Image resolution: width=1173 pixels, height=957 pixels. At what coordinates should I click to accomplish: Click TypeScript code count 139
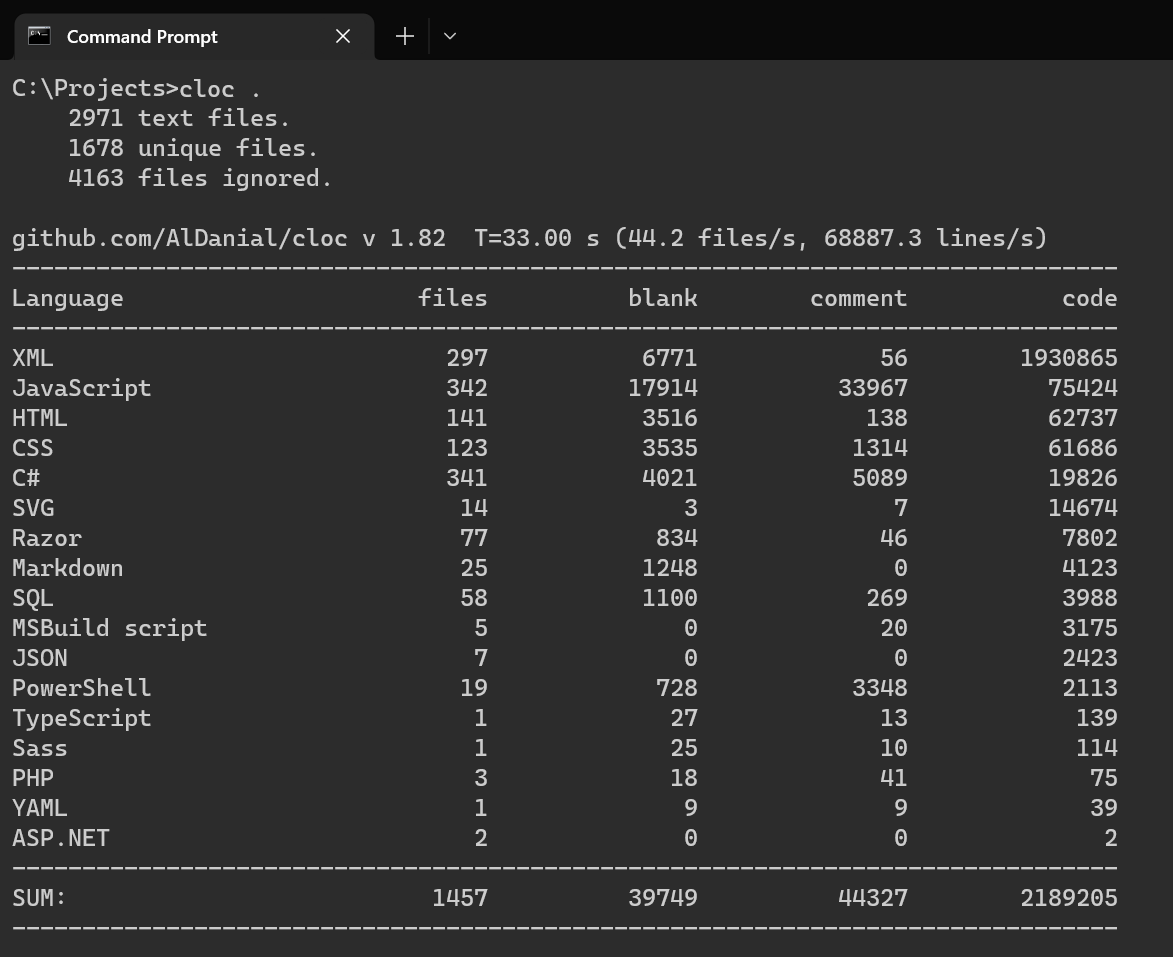tap(1096, 717)
